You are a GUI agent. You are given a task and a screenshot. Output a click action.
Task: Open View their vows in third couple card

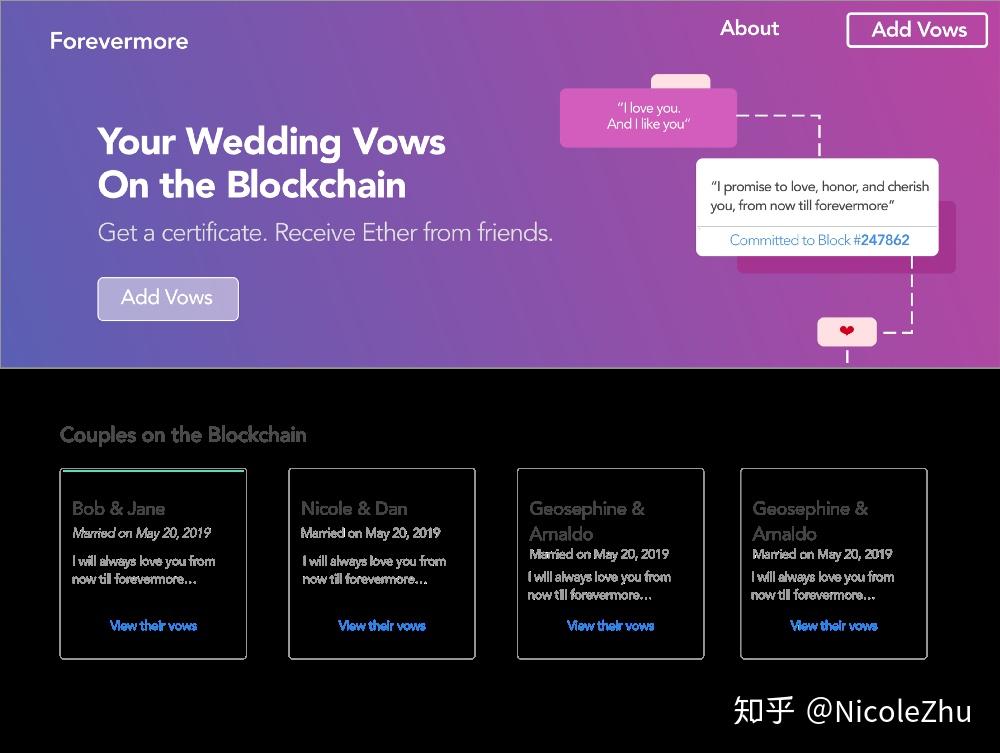(610, 626)
